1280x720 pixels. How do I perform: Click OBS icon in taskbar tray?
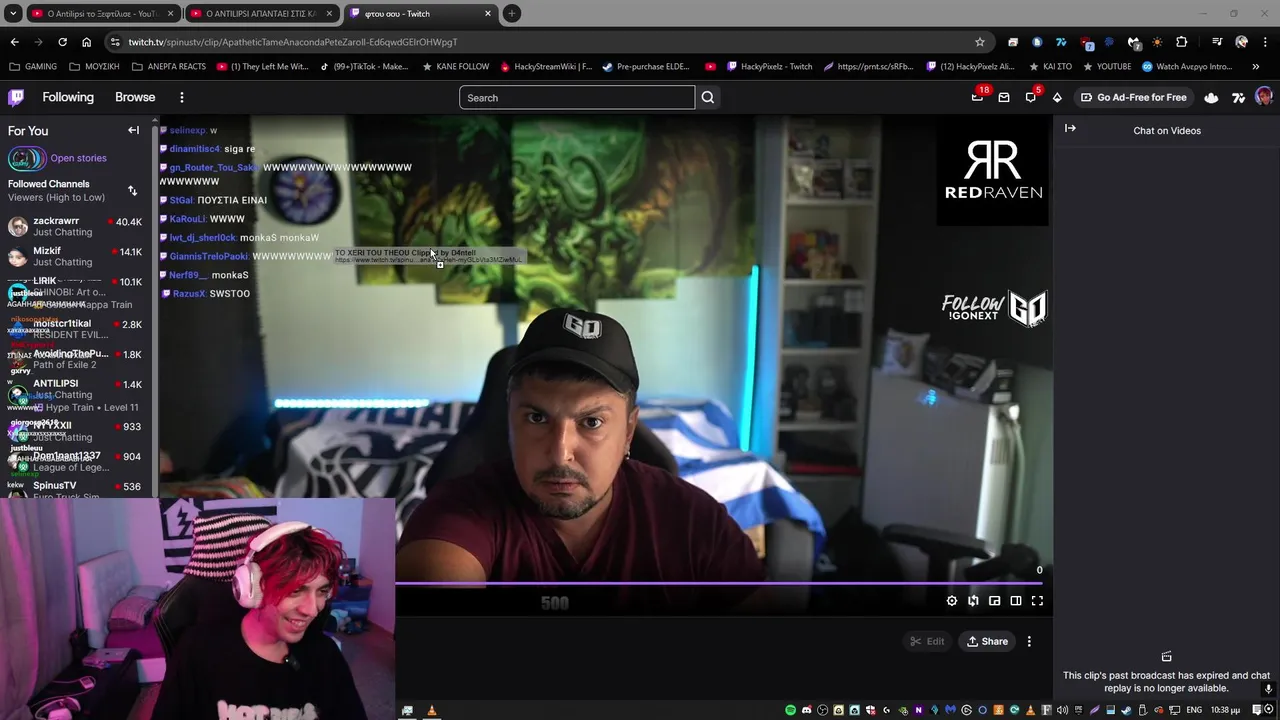coord(822,710)
